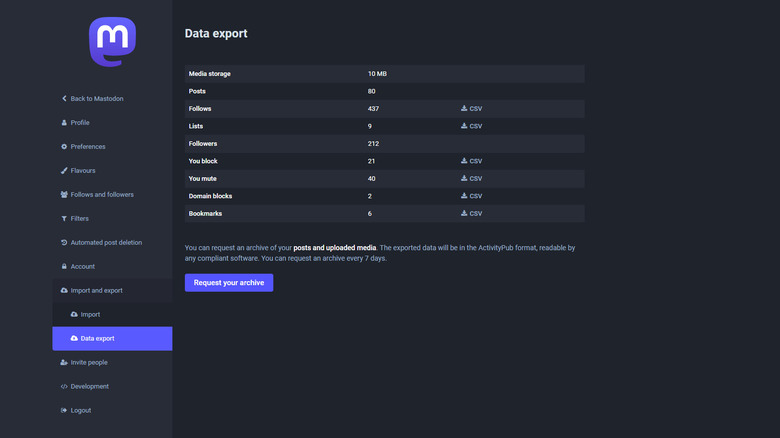The image size is (780, 438).
Task: Click download icon in Bookmarks row
Action: tap(464, 213)
